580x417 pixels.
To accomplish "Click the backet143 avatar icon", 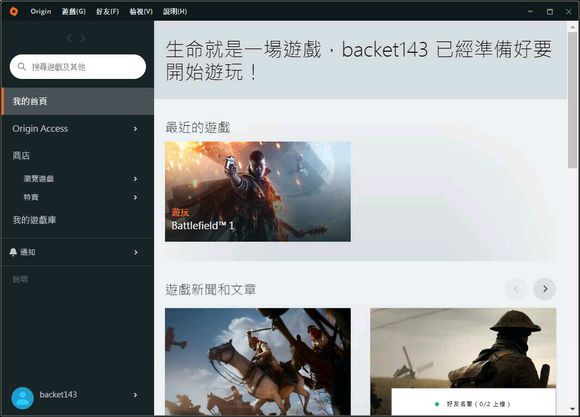I will 23,398.
